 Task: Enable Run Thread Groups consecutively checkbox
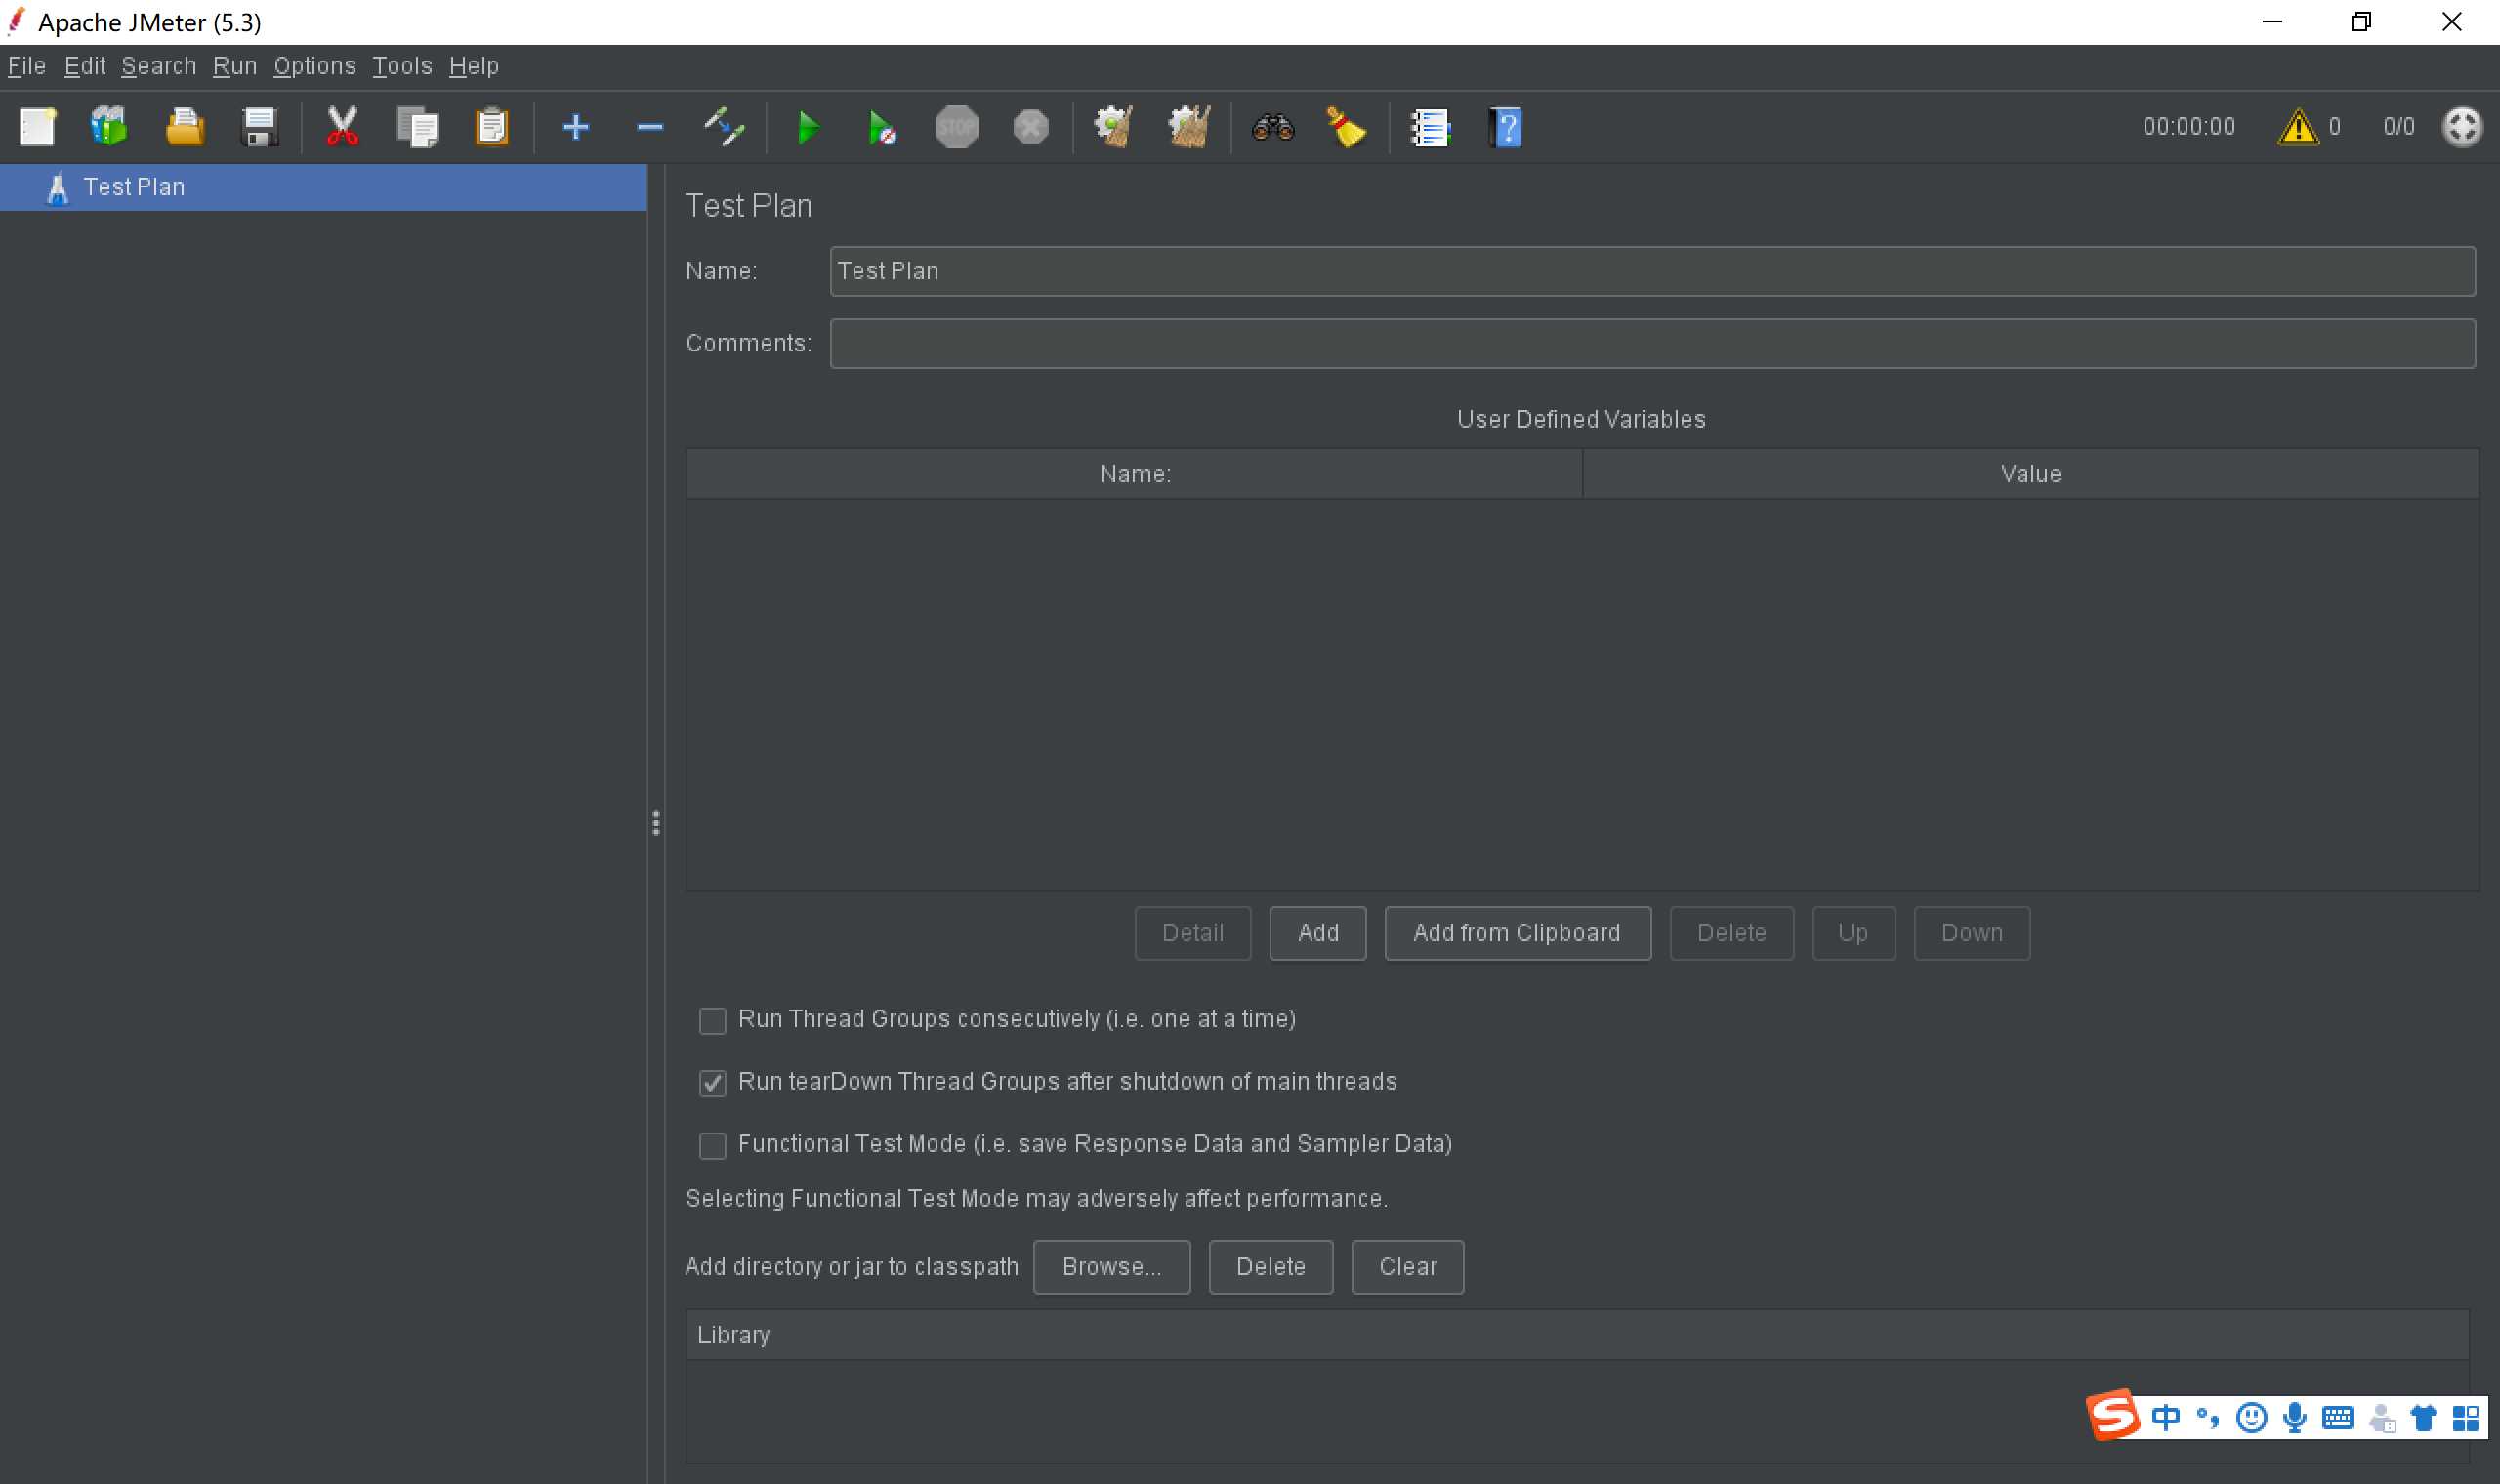pos(712,1020)
